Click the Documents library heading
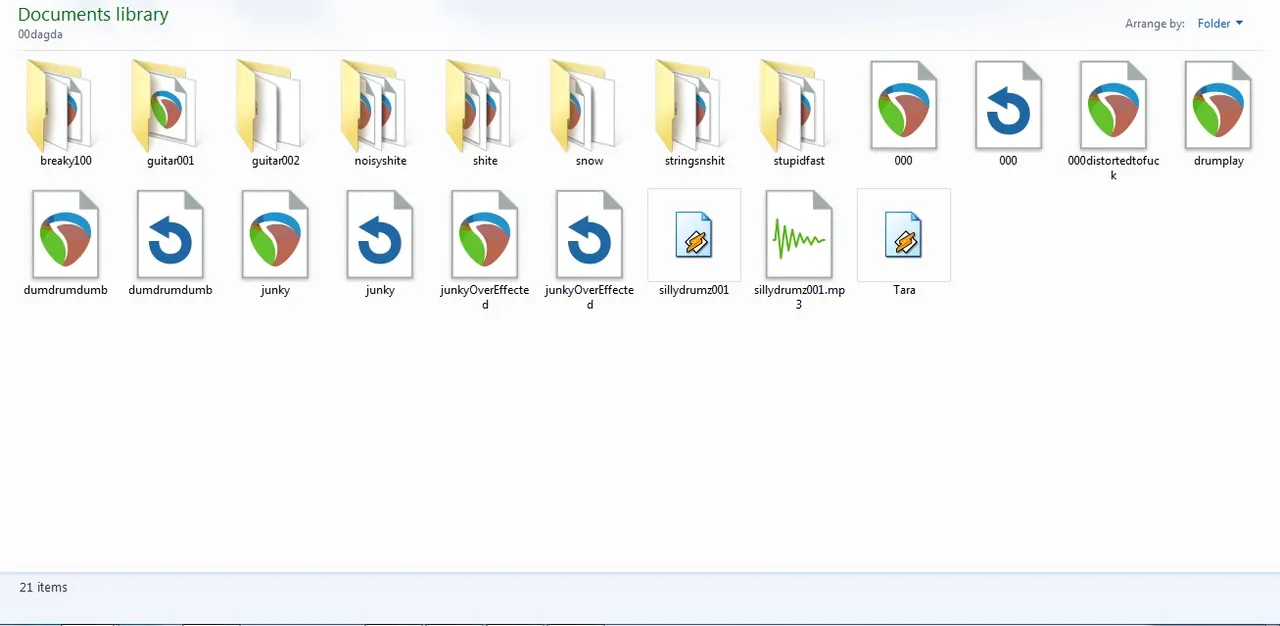This screenshot has width=1280, height=626. [93, 15]
